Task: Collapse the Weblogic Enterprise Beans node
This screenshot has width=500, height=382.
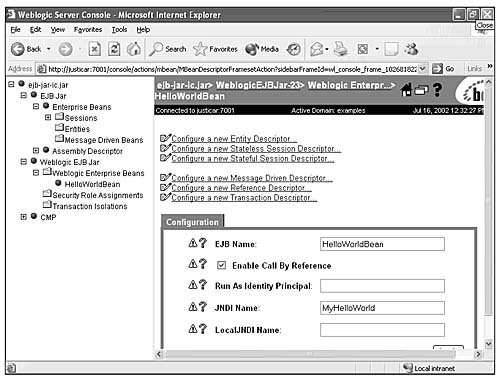Action: 36,173
